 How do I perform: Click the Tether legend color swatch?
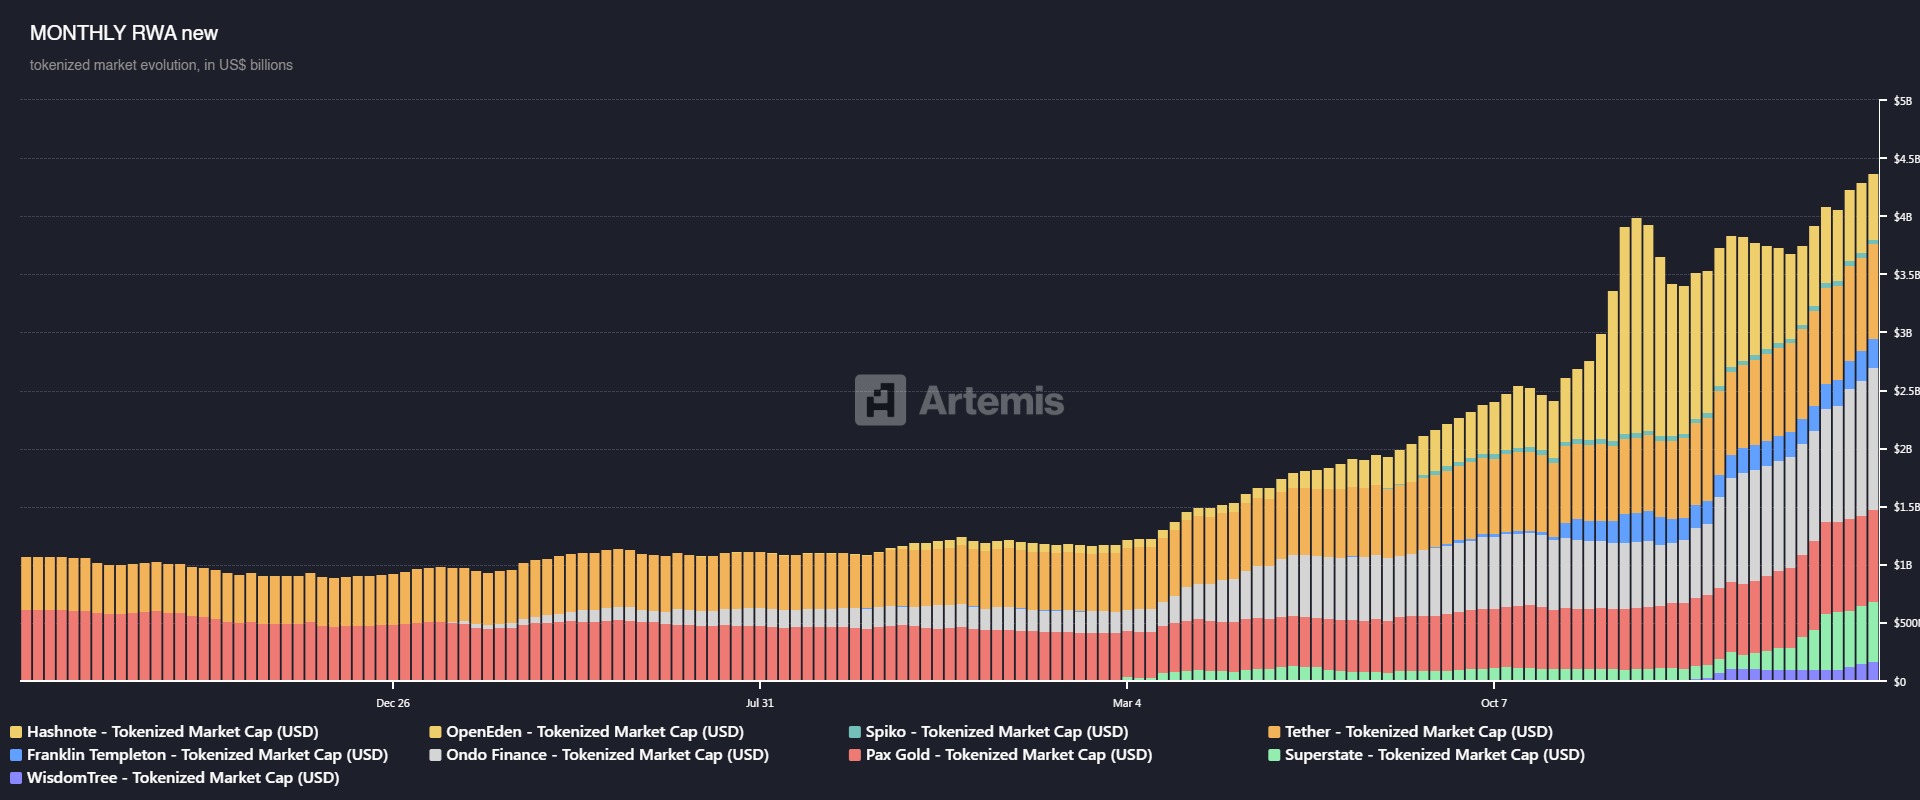[1274, 732]
